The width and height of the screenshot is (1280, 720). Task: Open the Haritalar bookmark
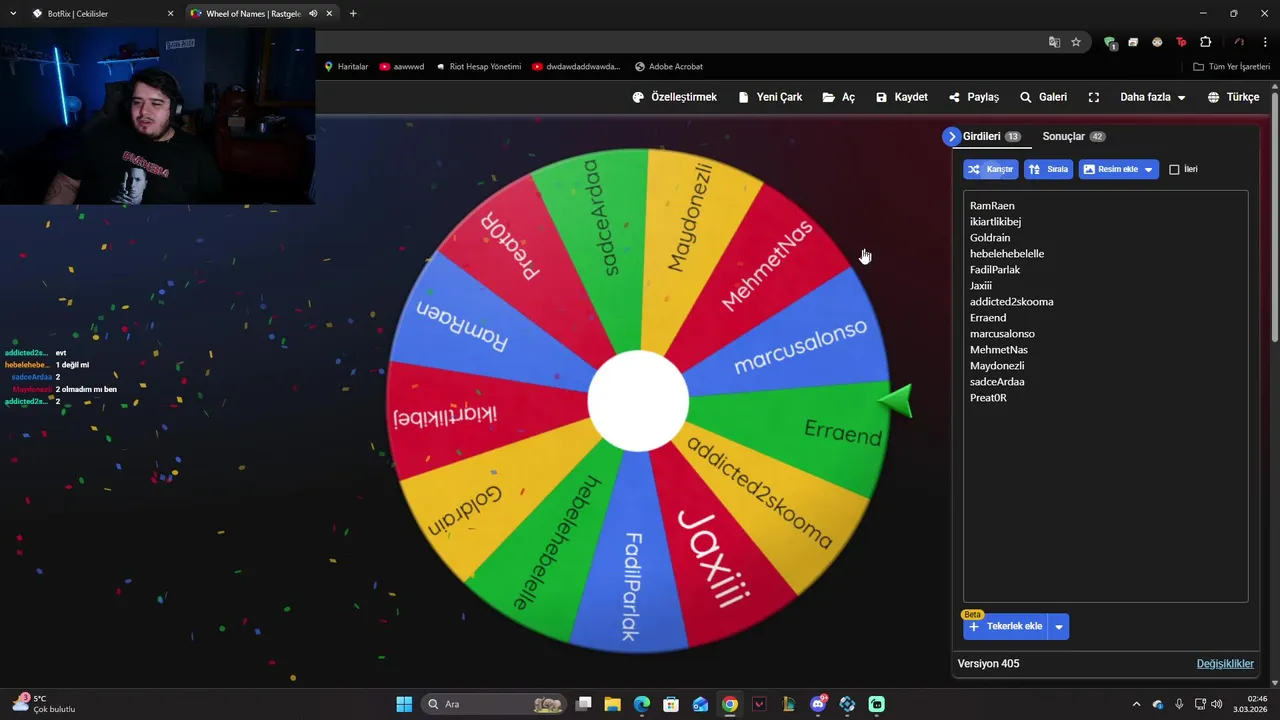[346, 67]
